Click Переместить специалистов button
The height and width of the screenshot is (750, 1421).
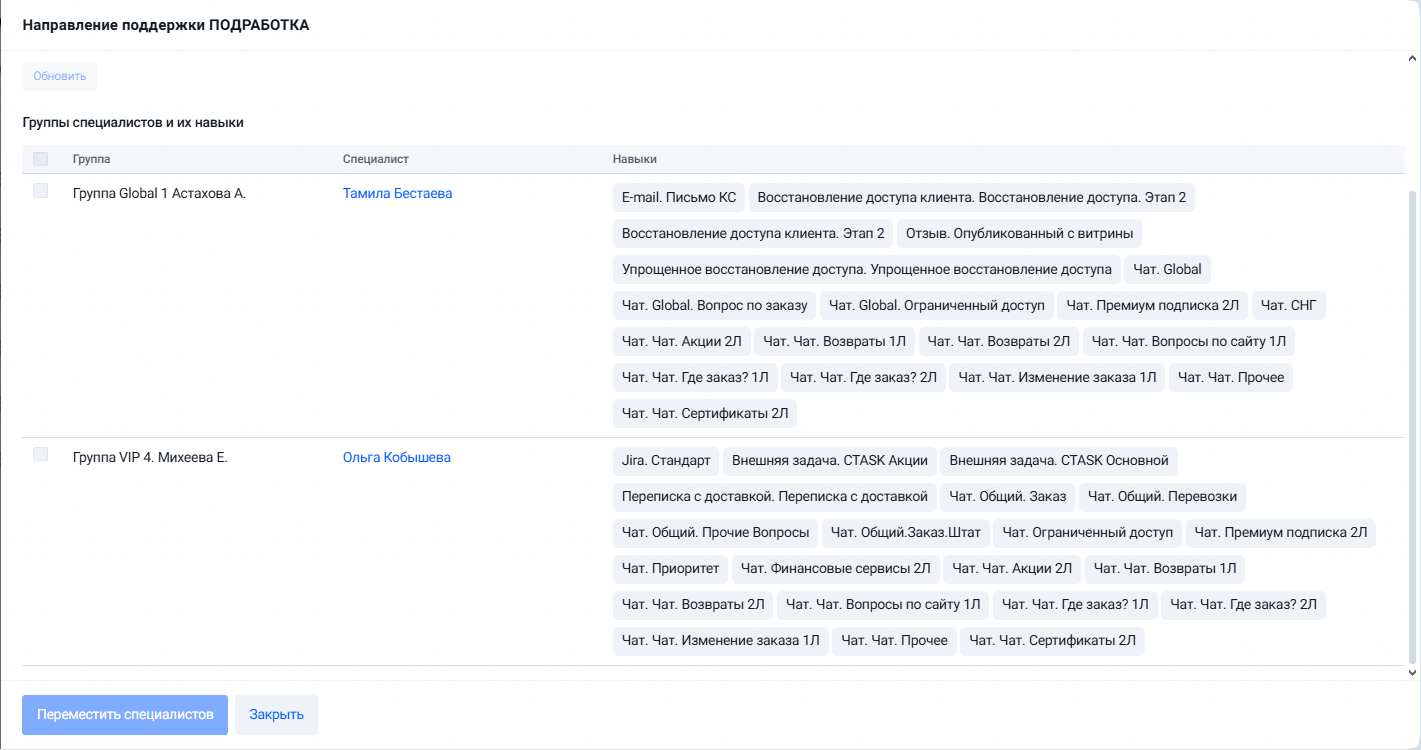125,715
